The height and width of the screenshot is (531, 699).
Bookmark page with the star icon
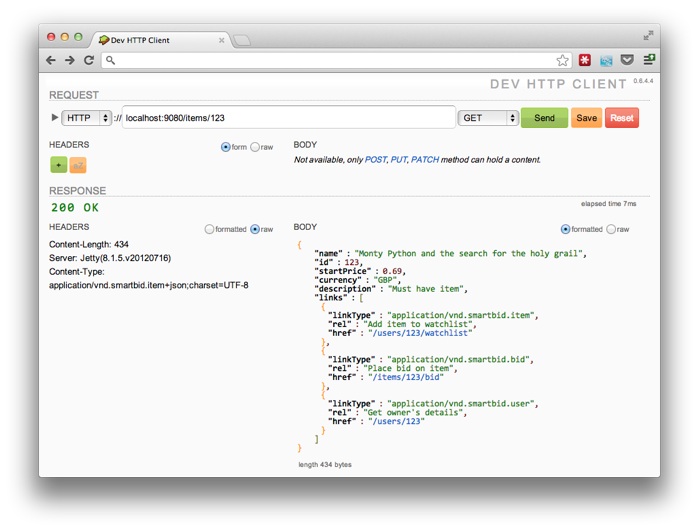[x=563, y=60]
